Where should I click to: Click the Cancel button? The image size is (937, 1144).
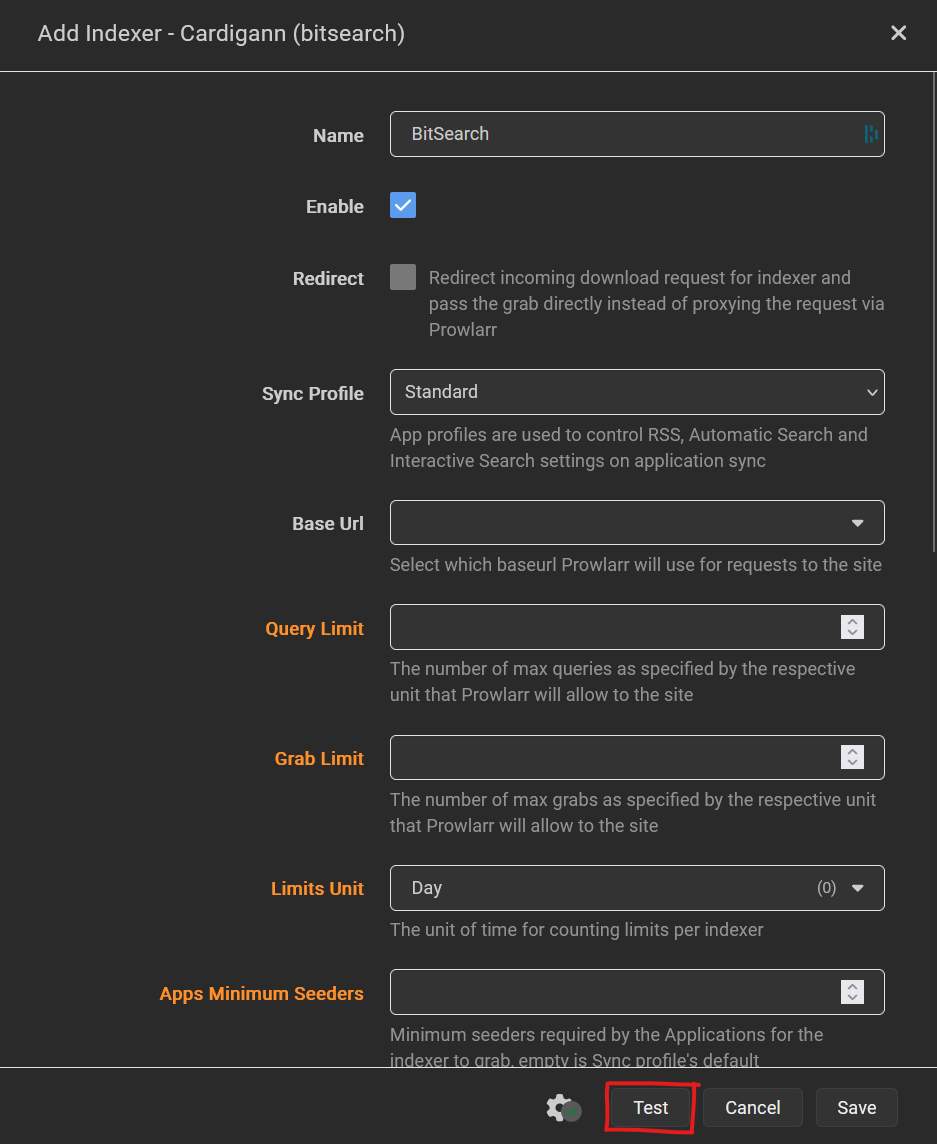[752, 1107]
